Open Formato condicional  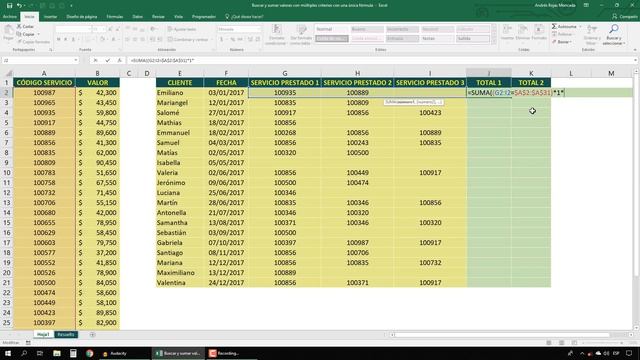(277, 35)
